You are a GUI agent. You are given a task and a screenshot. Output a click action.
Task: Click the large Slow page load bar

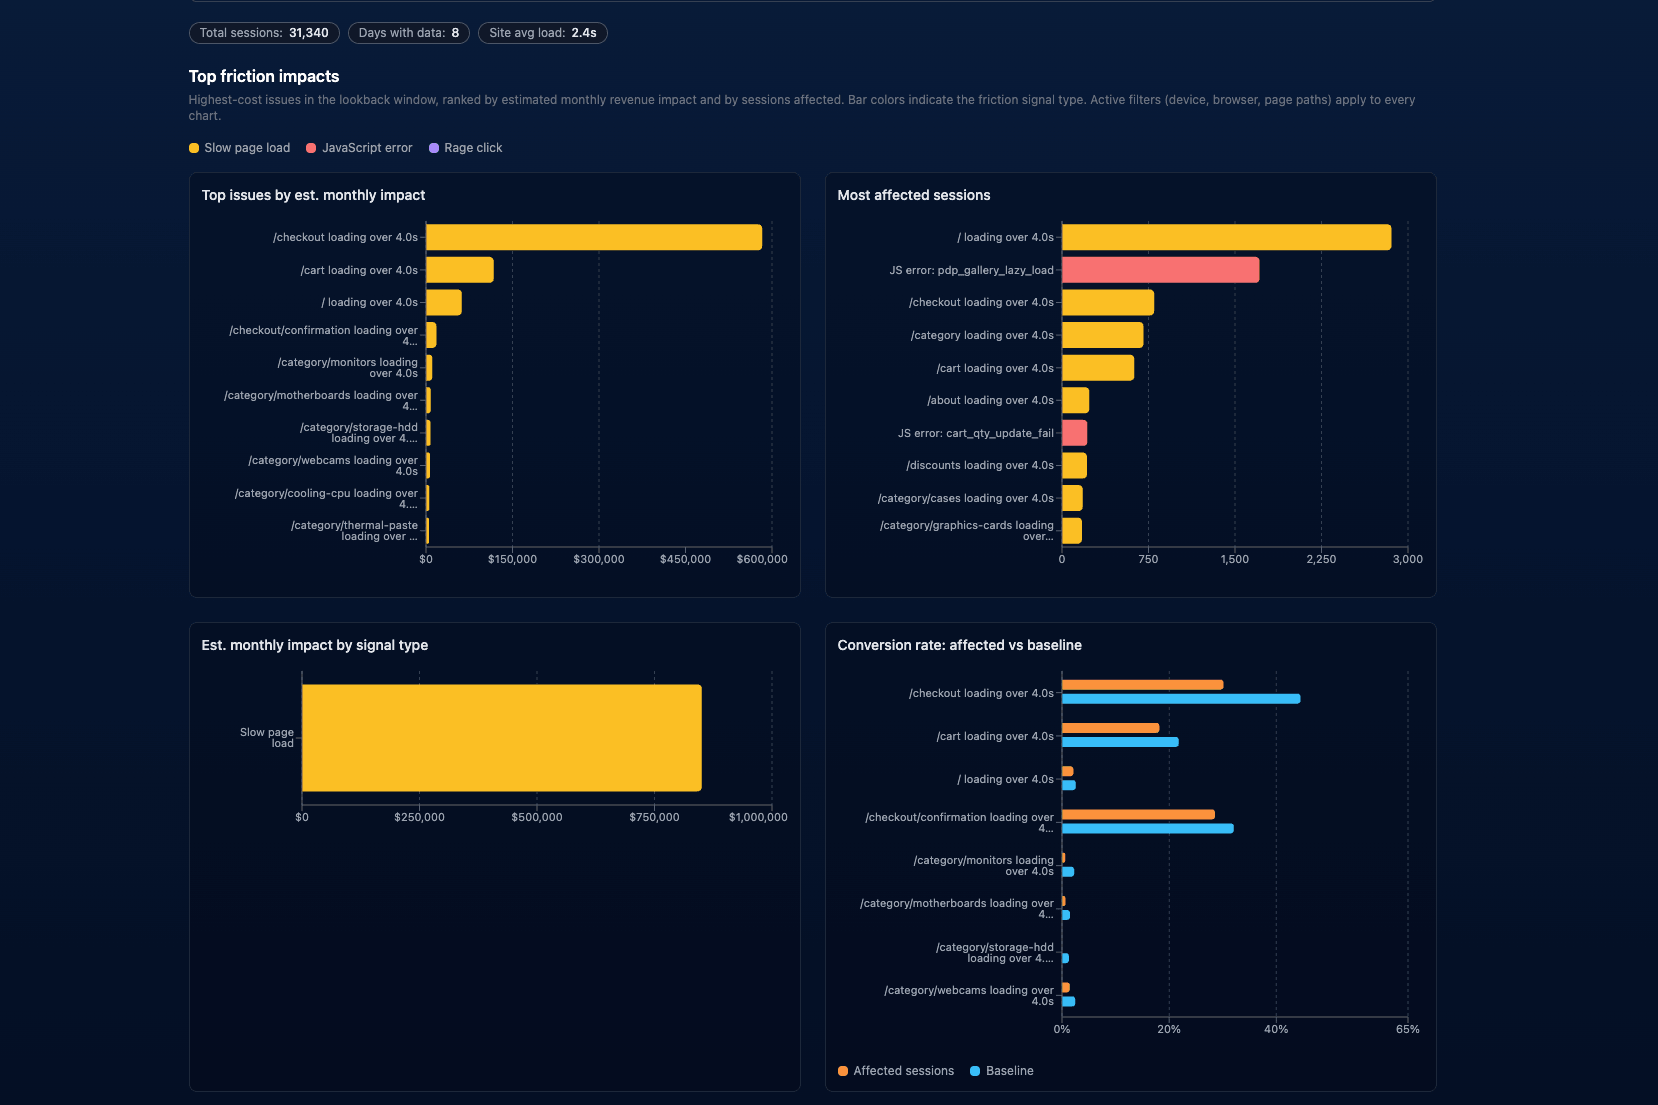[x=502, y=738]
